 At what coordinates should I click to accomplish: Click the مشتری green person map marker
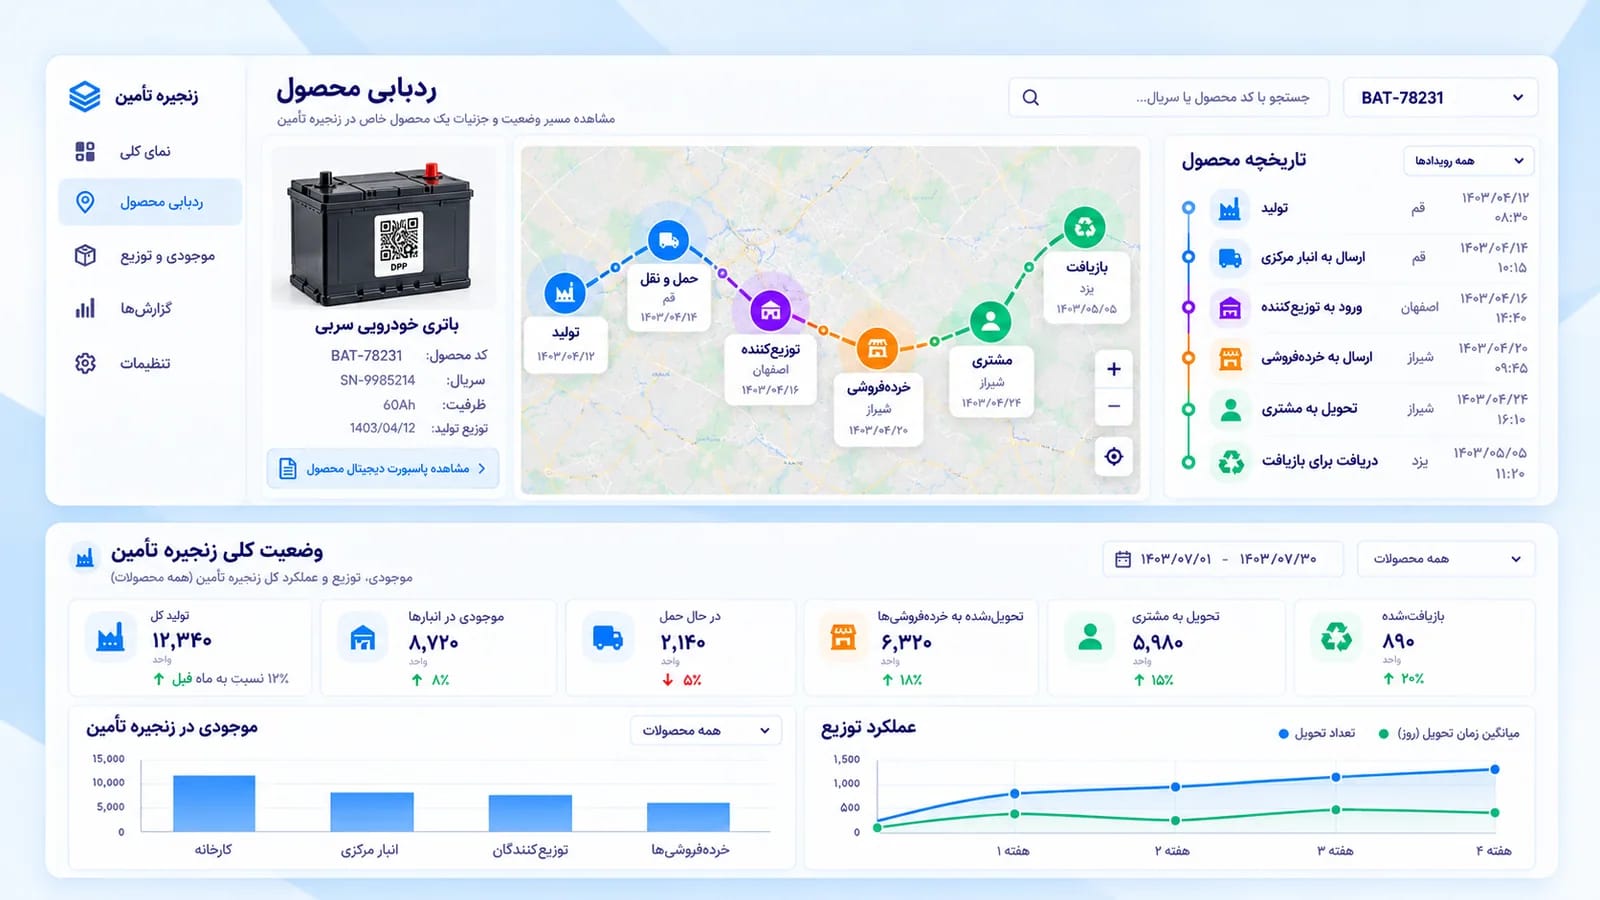tap(990, 321)
